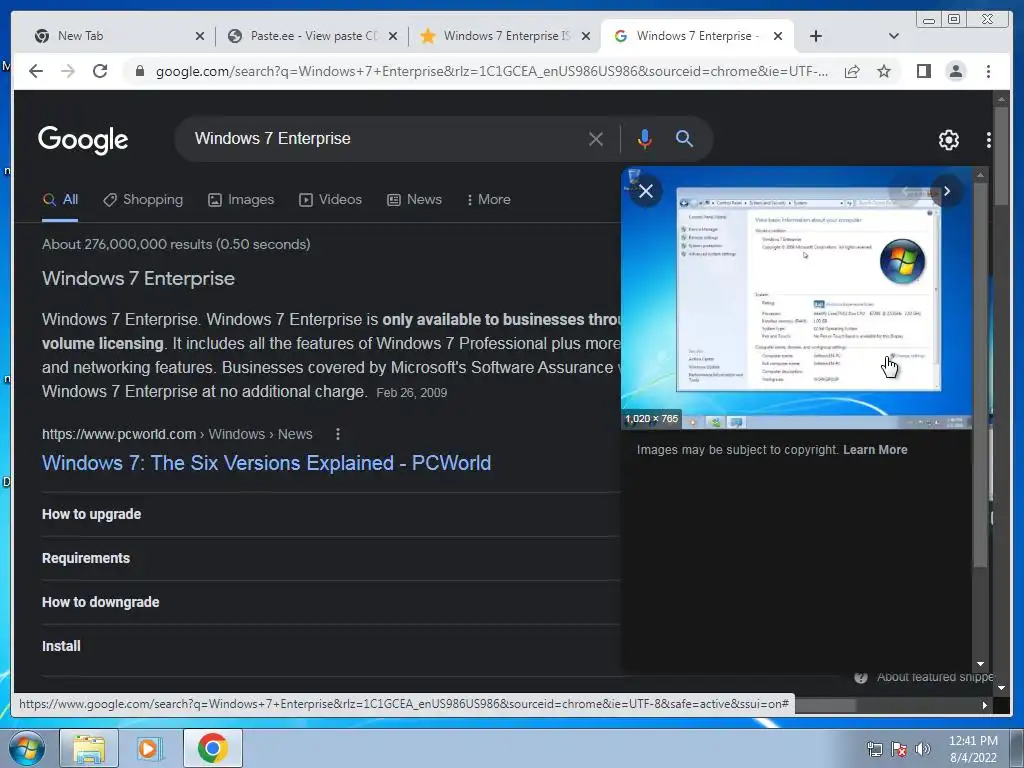Click the network tray icon
This screenshot has height=768, width=1024.
[874, 749]
